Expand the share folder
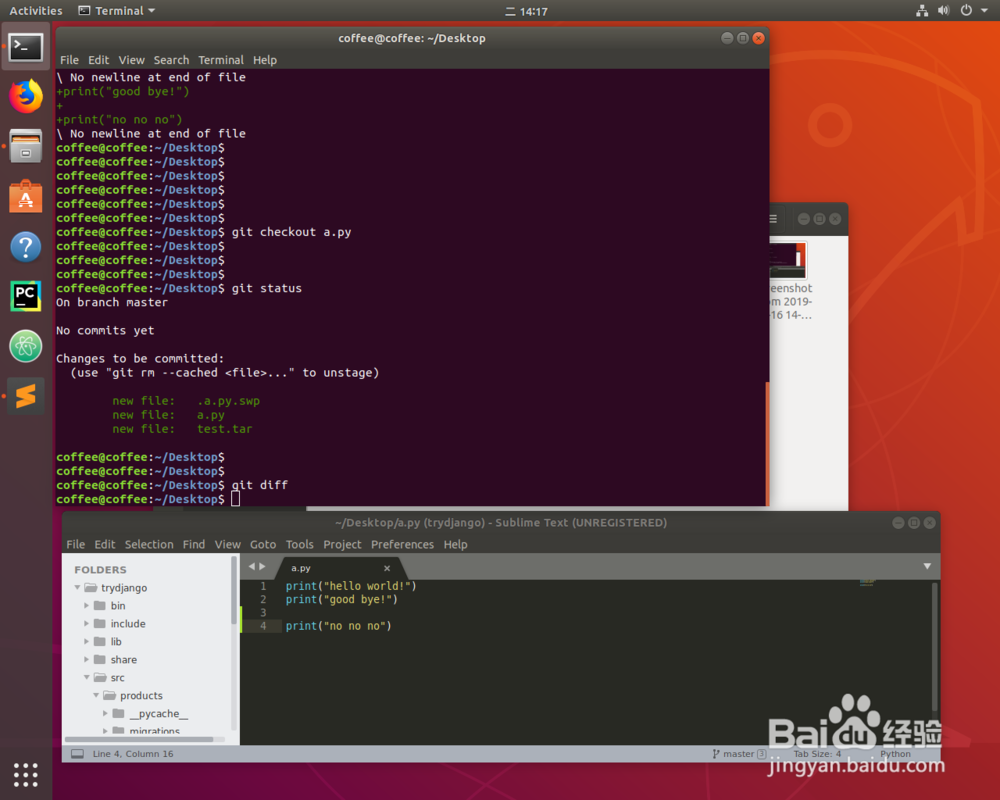Screen dimensions: 1000x800 pyautogui.click(x=87, y=659)
